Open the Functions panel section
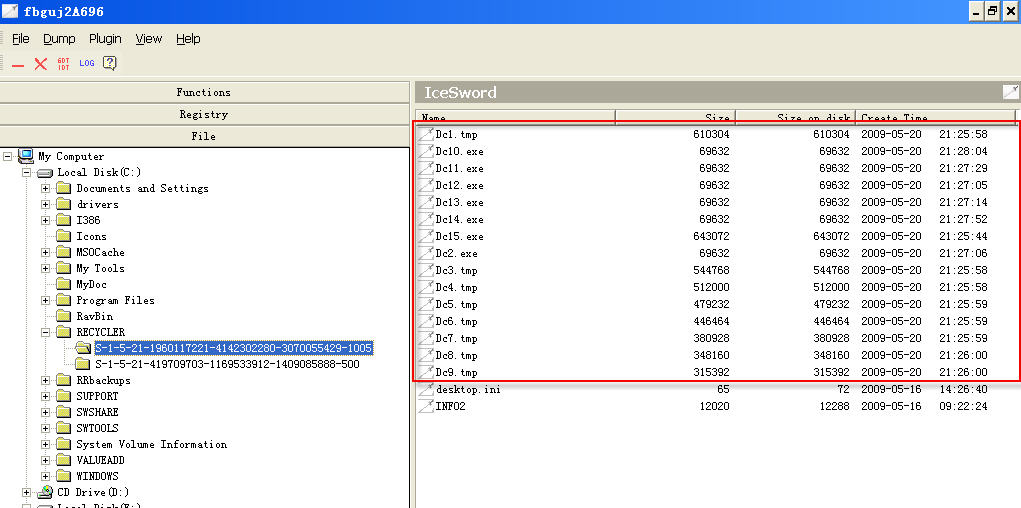 click(x=204, y=92)
